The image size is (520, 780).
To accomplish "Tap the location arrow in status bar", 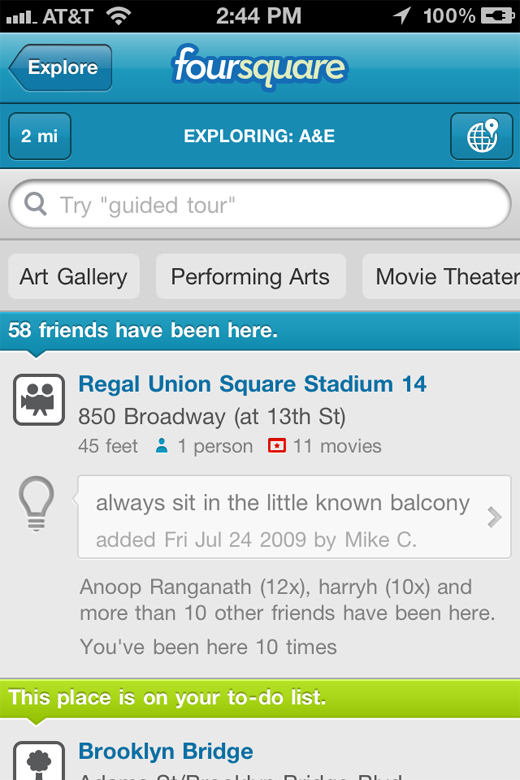I will point(402,15).
